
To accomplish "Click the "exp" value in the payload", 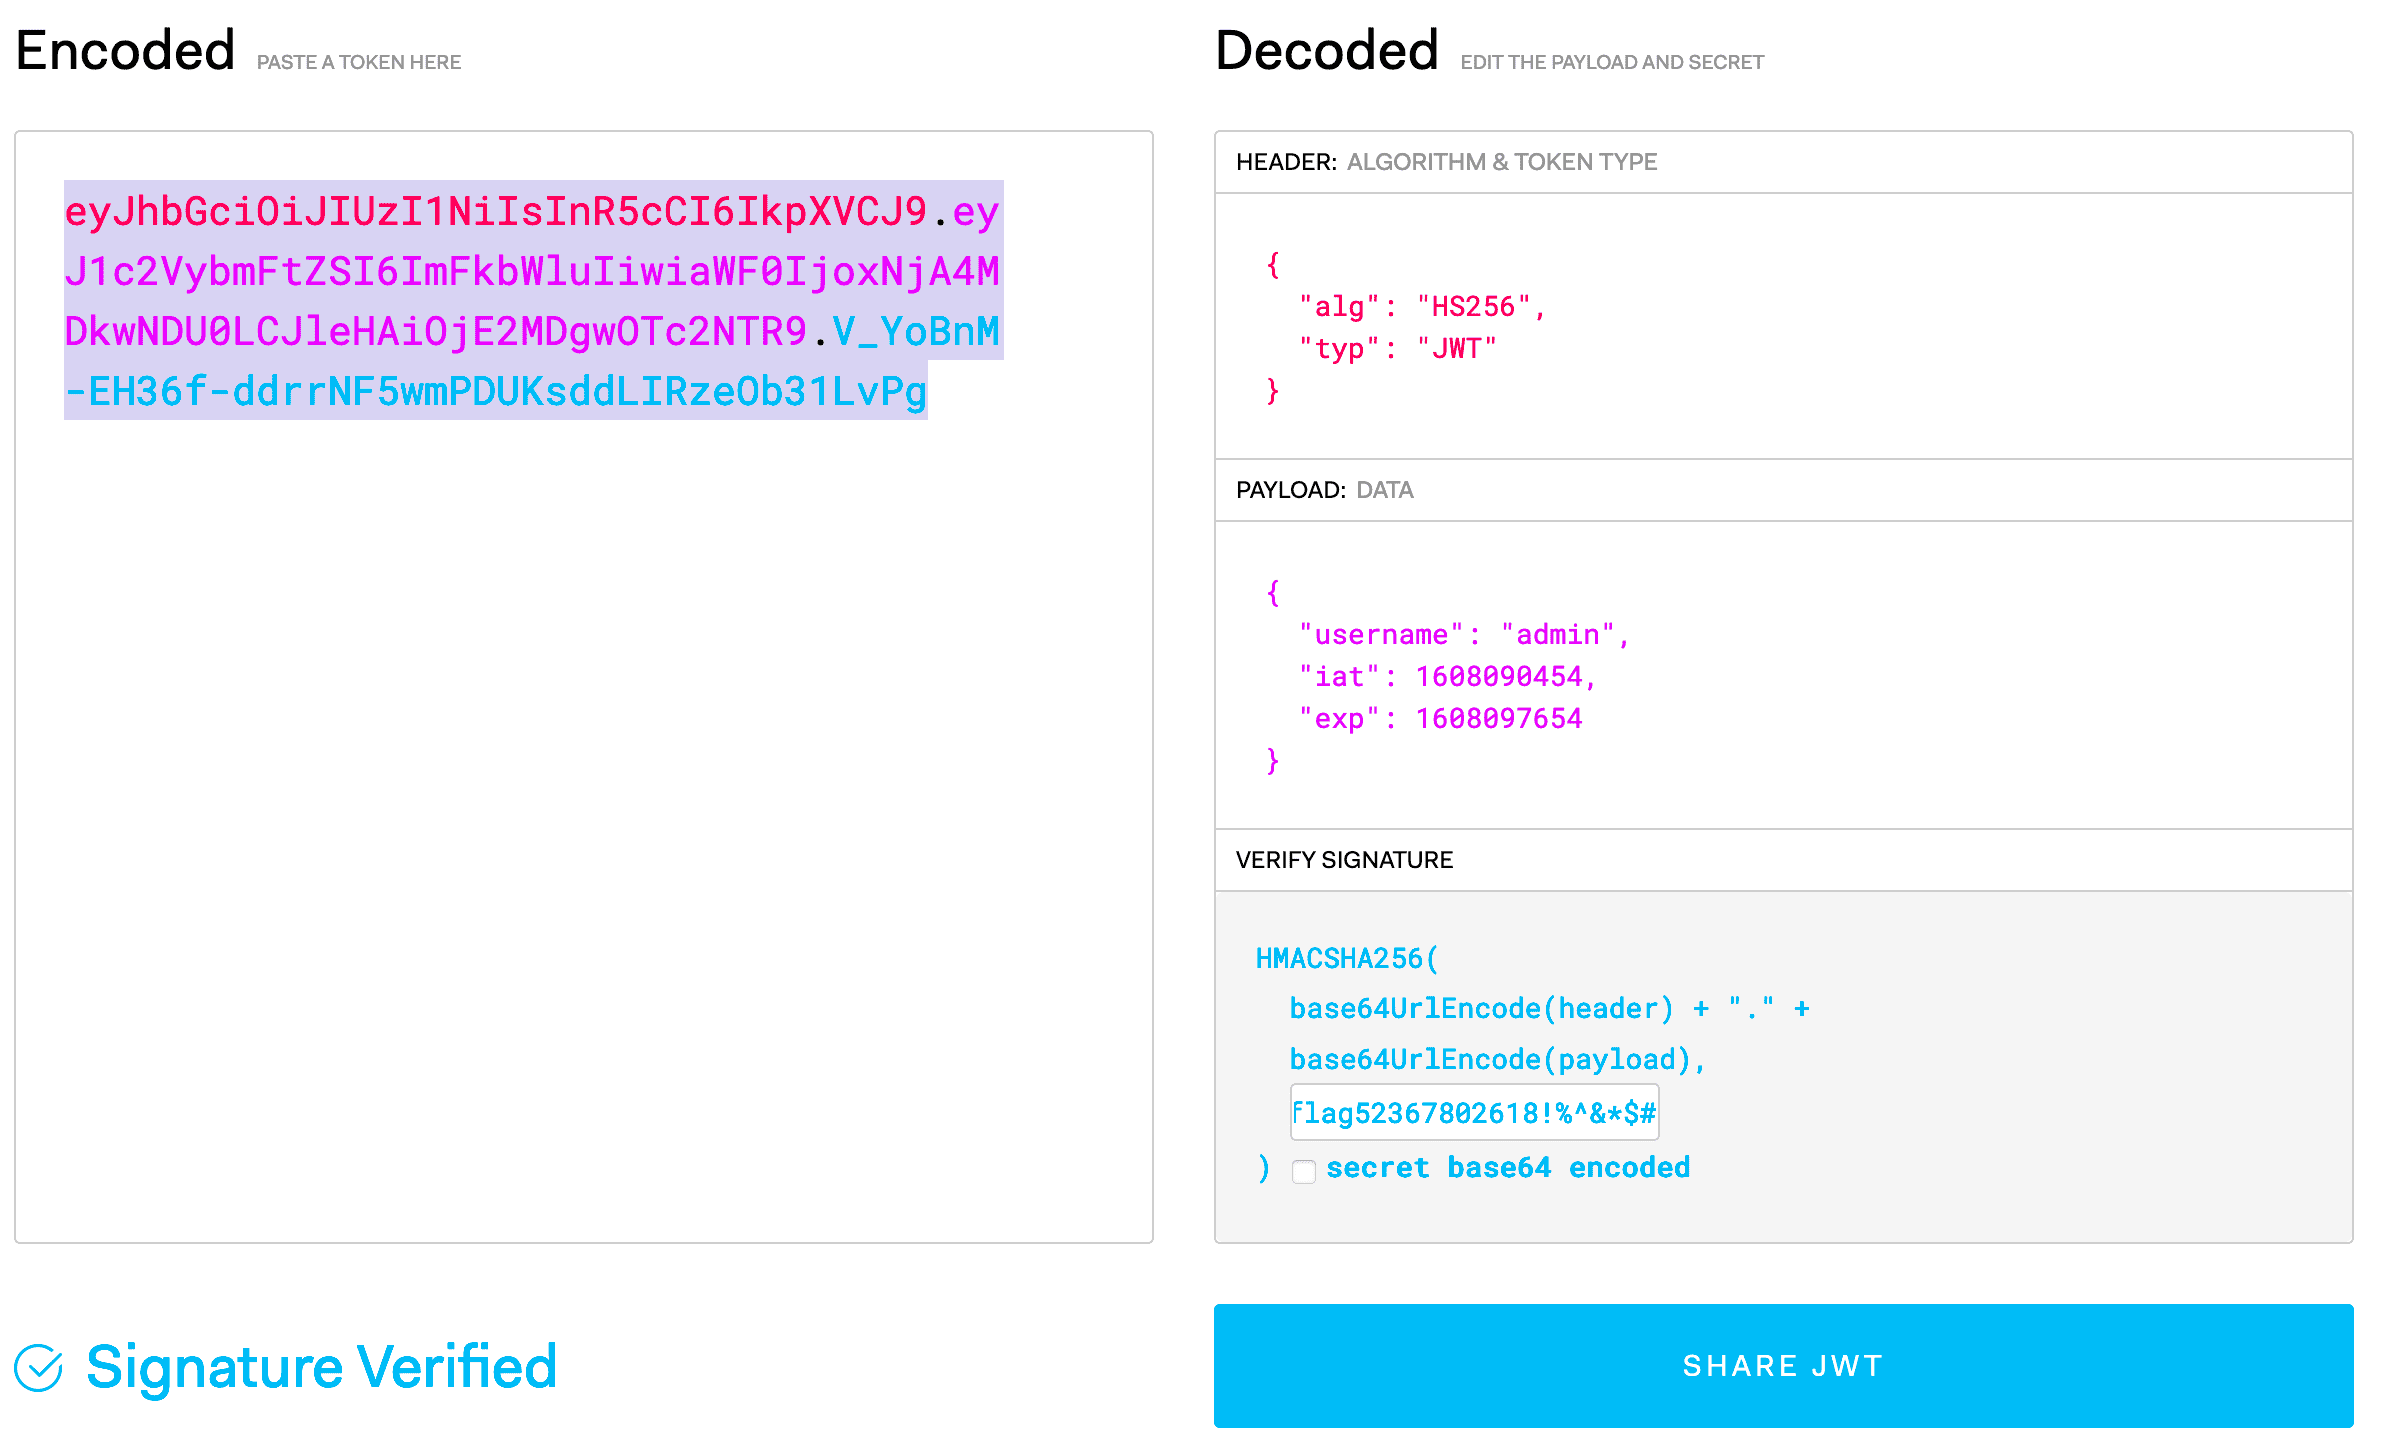I will [1498, 719].
